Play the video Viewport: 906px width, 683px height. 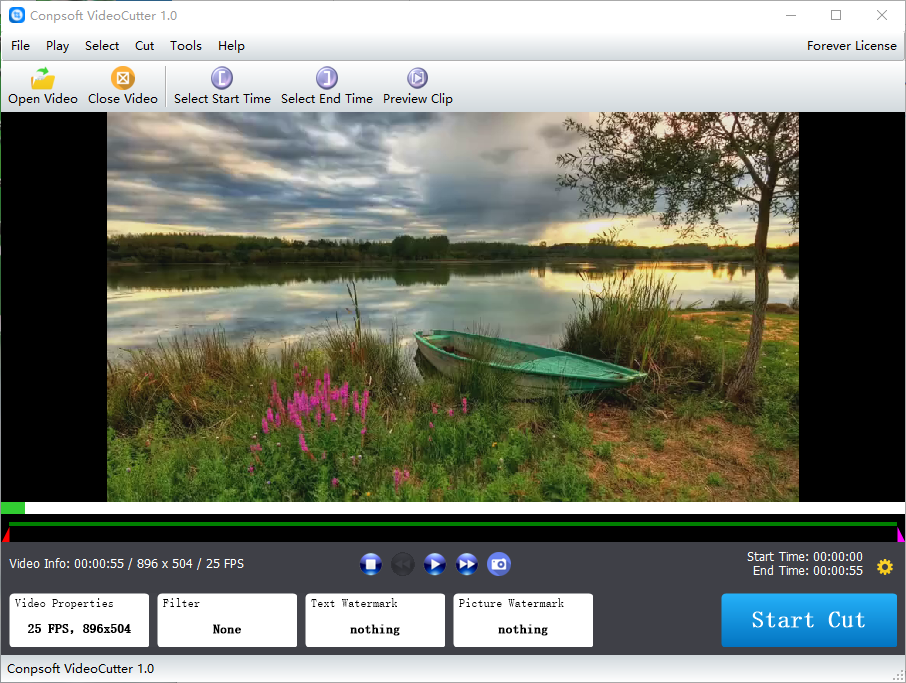[x=435, y=564]
